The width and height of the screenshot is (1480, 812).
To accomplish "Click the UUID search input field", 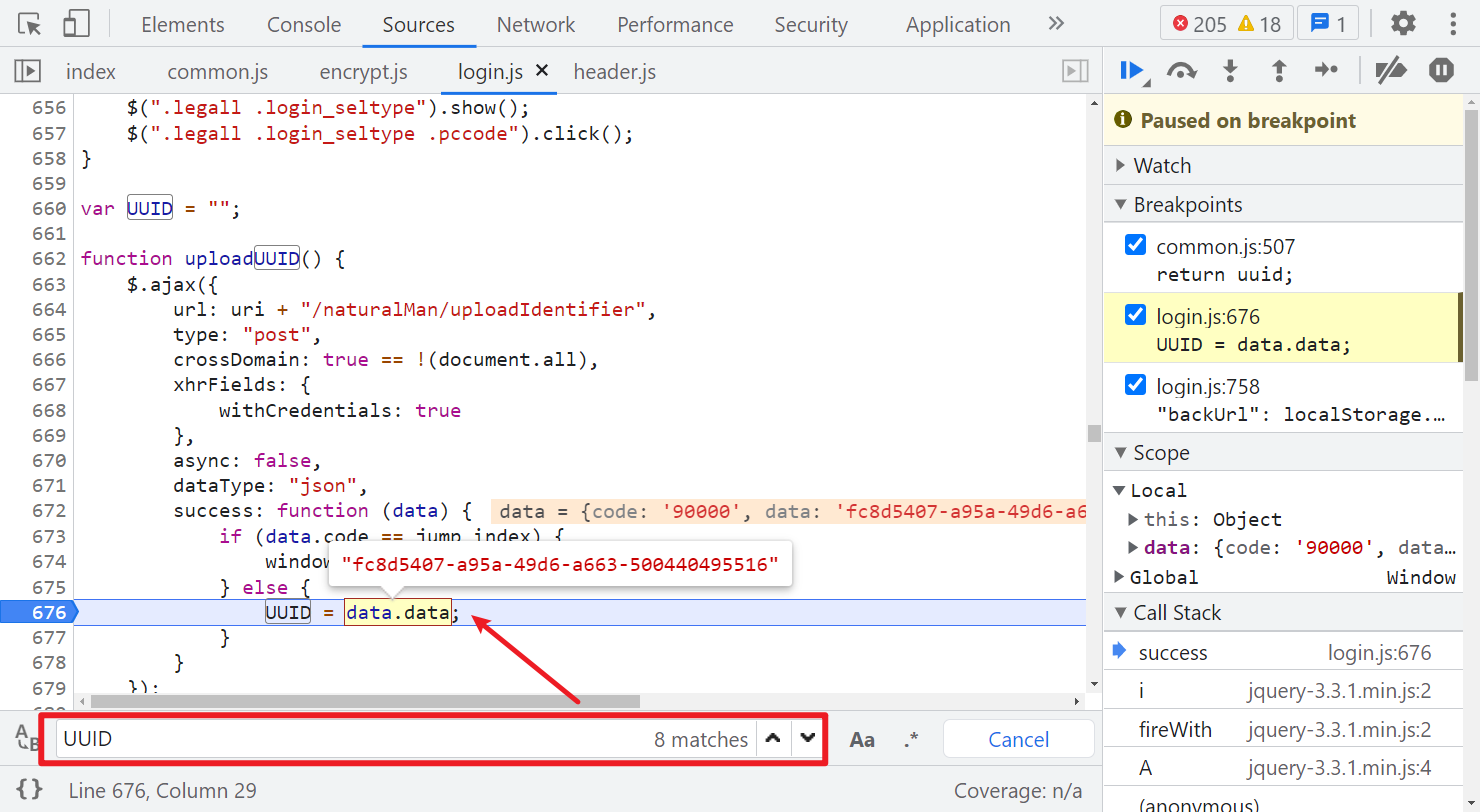I will [350, 740].
